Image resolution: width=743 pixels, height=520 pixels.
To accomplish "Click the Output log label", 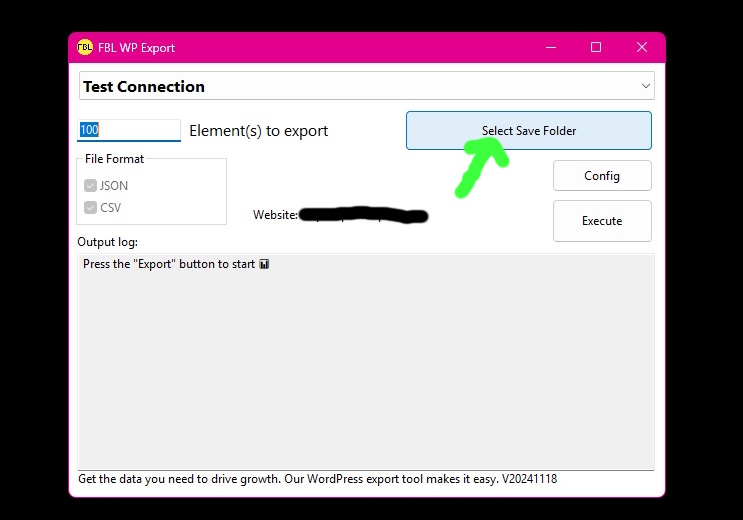I will coord(107,242).
